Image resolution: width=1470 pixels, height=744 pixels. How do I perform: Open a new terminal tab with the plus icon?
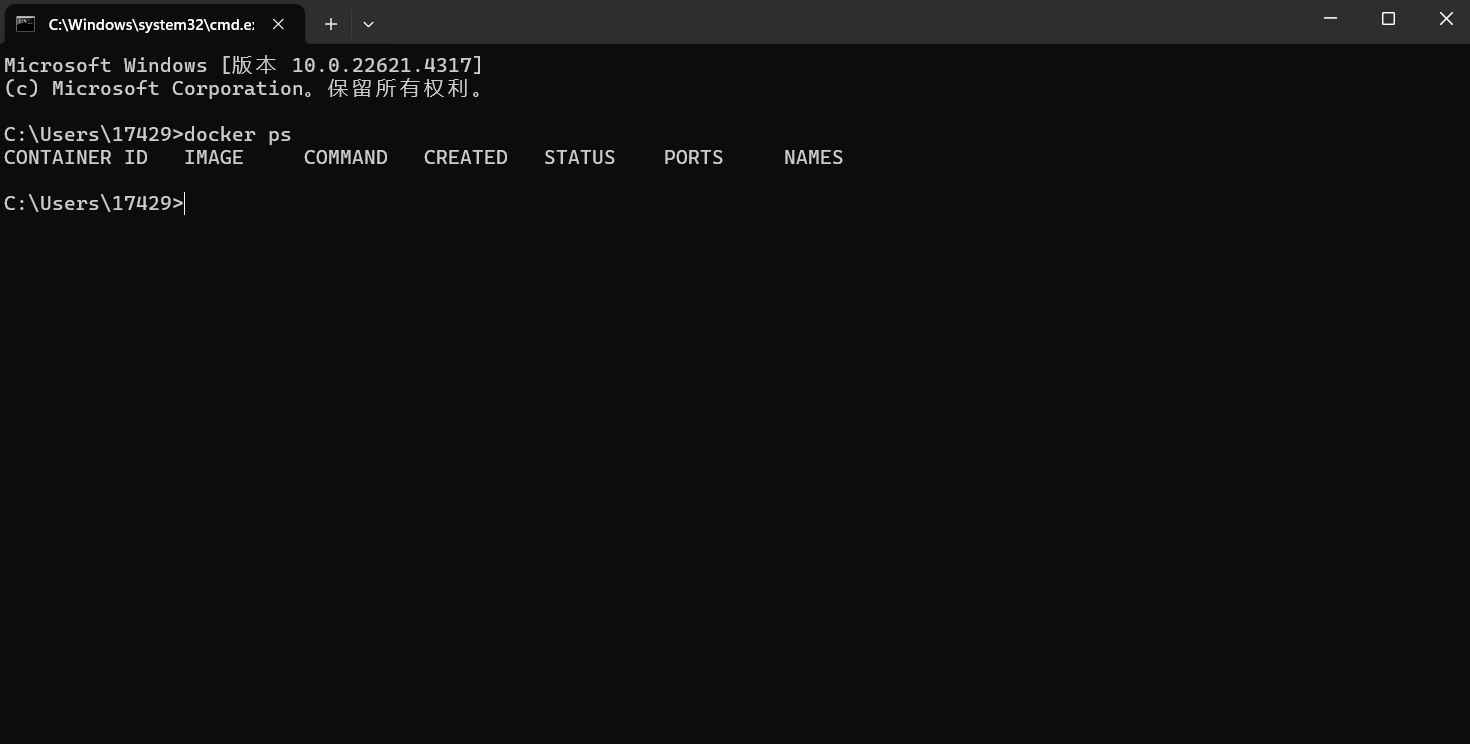[330, 24]
